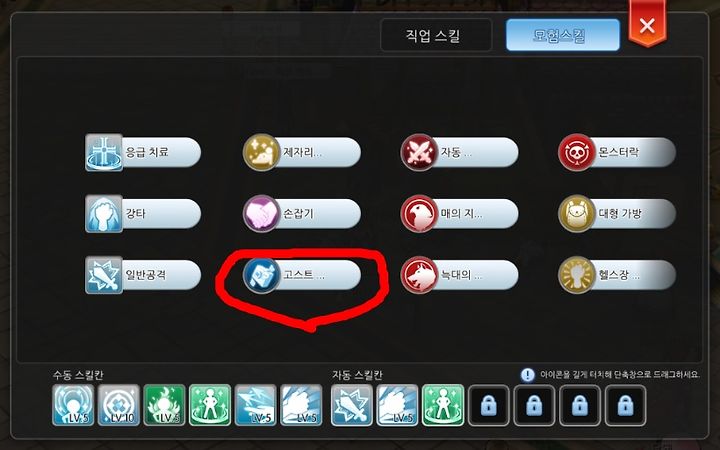Tap the 강타 bash skill icon
This screenshot has height=450, width=720.
pos(104,214)
